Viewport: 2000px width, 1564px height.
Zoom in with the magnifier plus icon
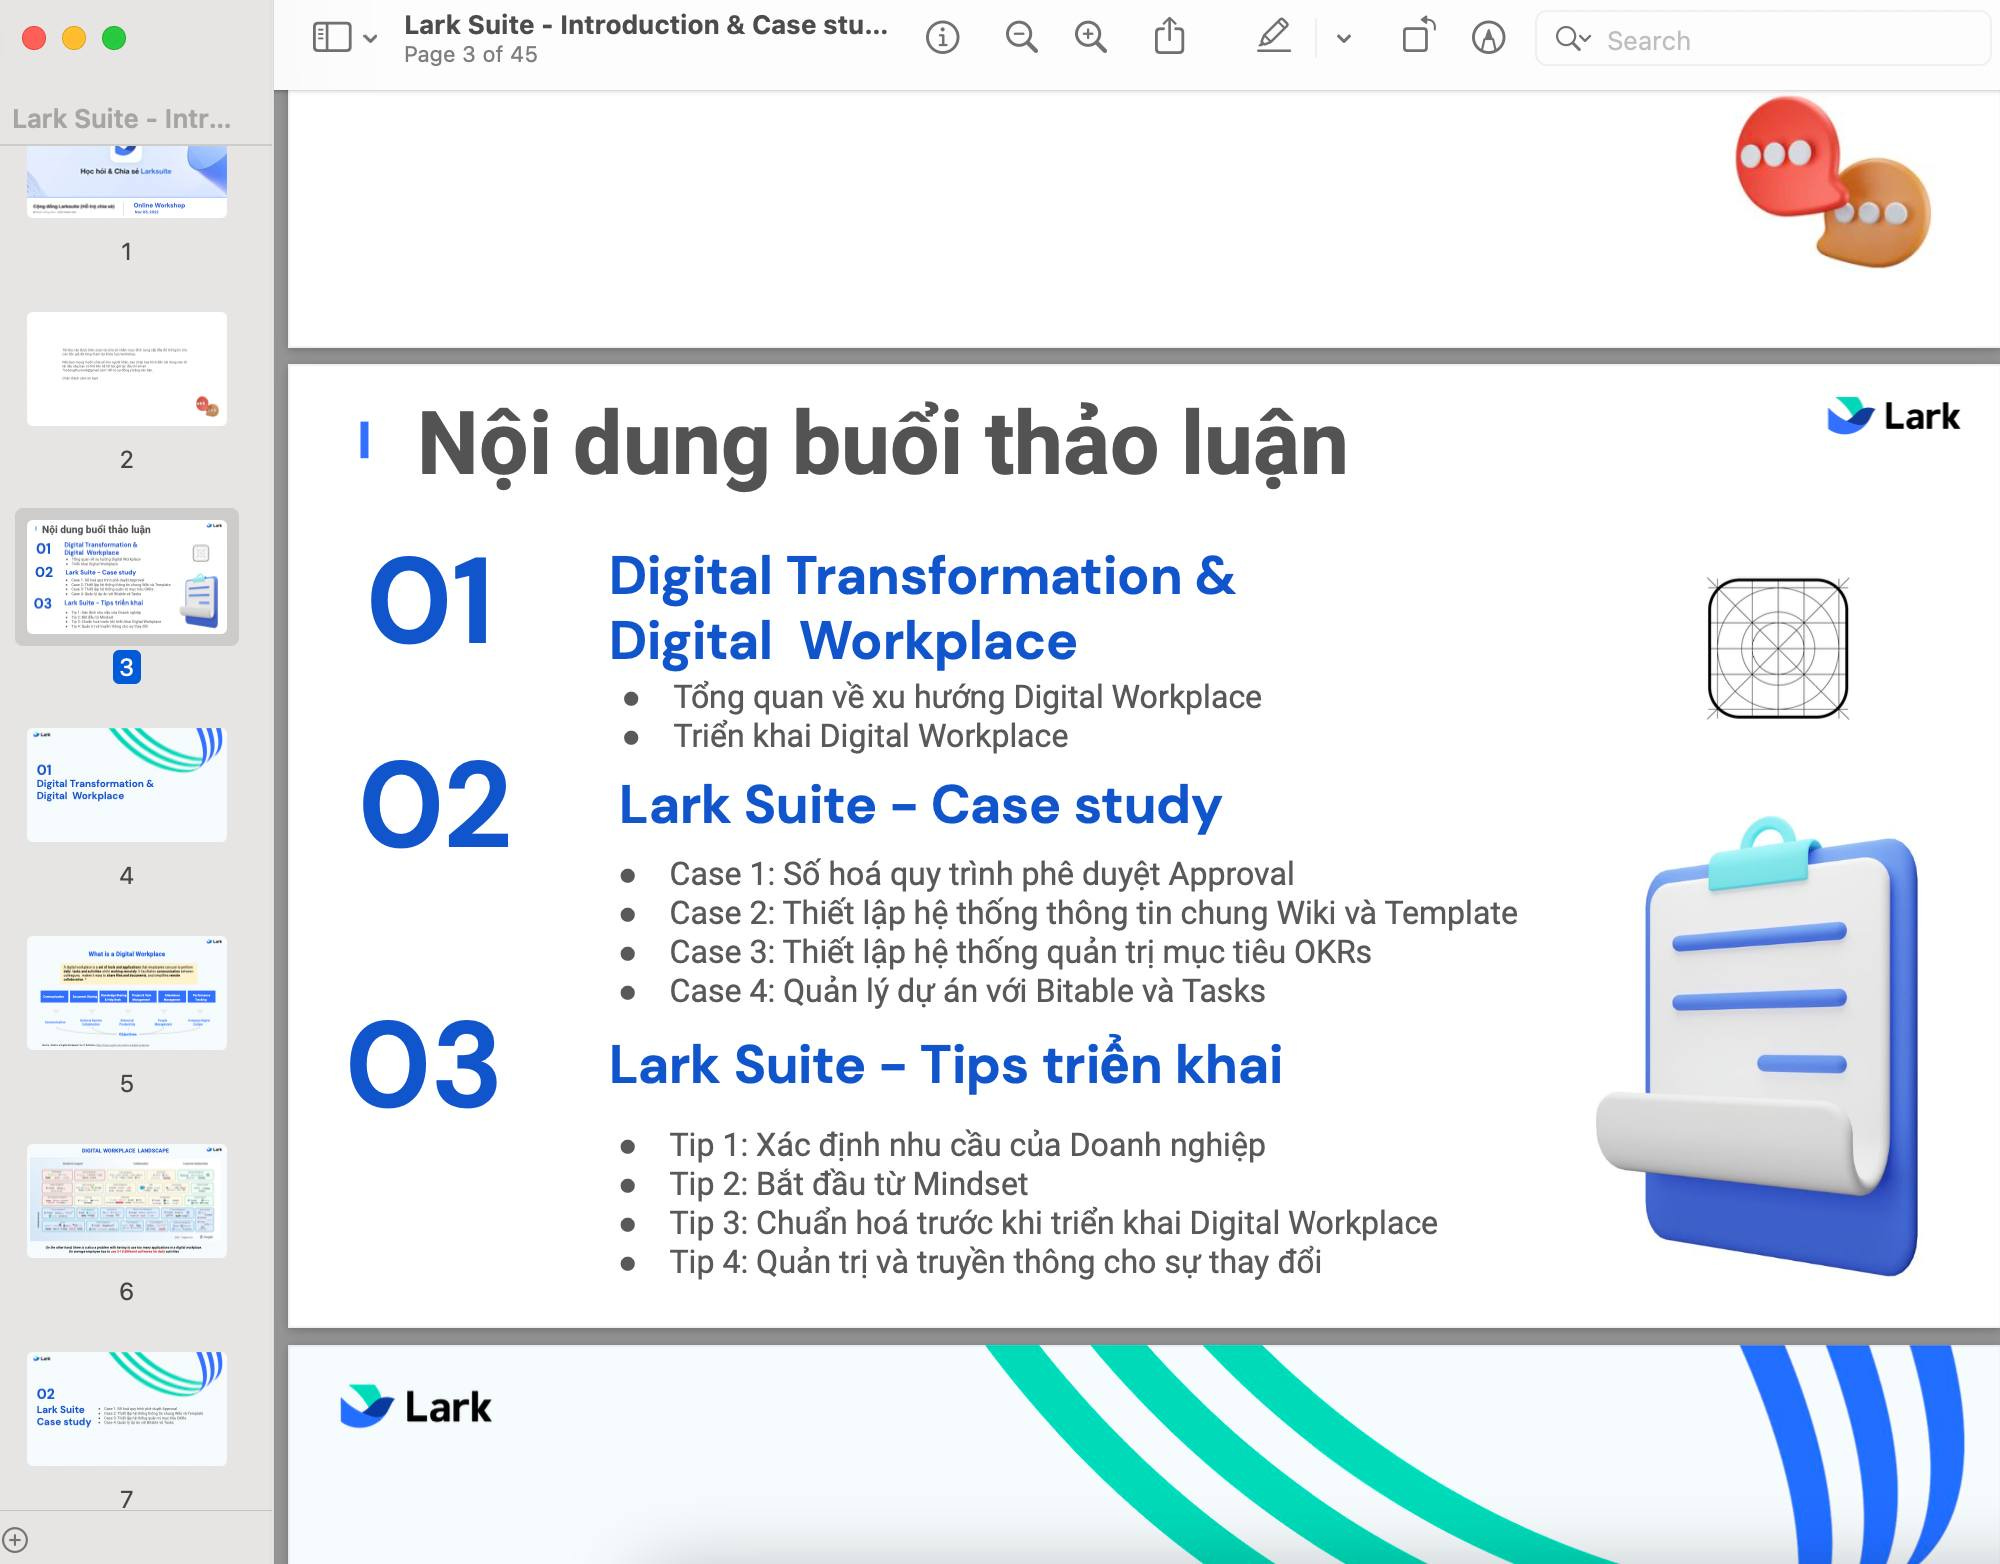click(1090, 38)
